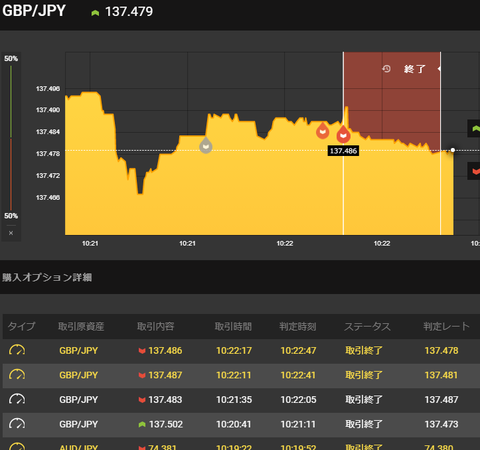Viewport: 480px width, 450px height.
Task: Click the settlement rate 137.473
Action: coord(441,424)
